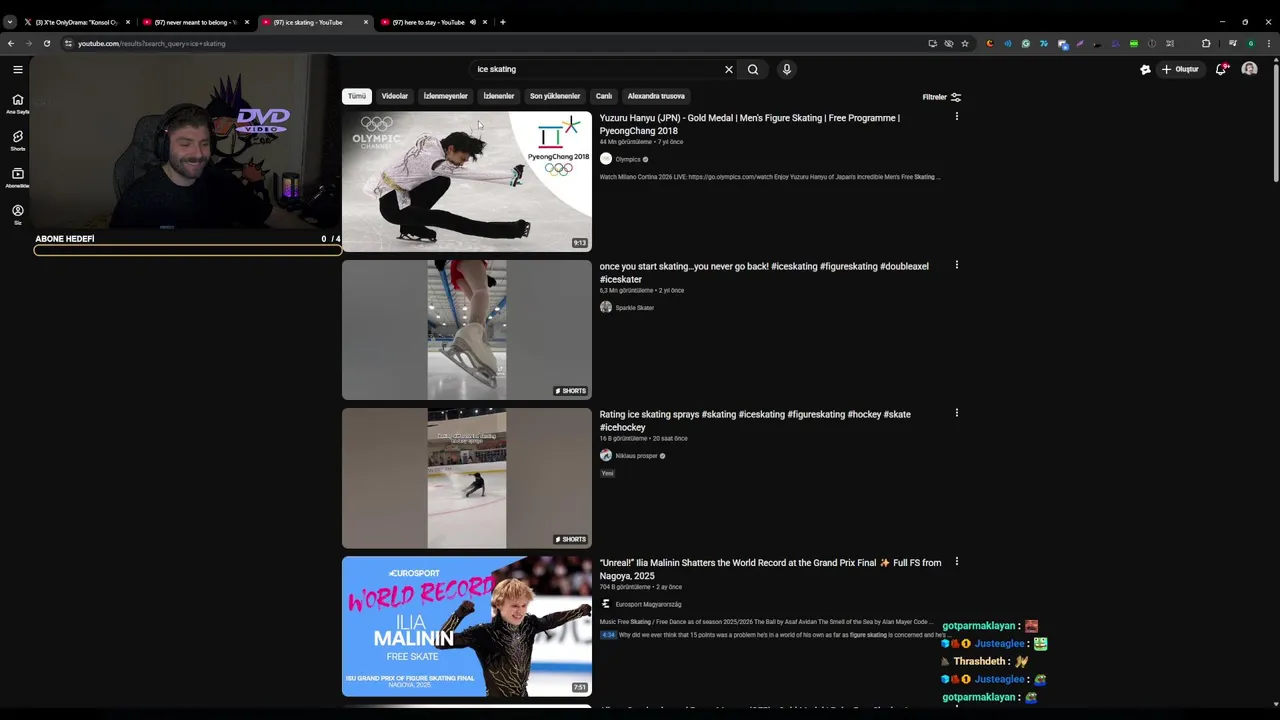The image size is (1280, 720).
Task: Open 'Rating ice skating sprays' title
Action: [x=755, y=421]
